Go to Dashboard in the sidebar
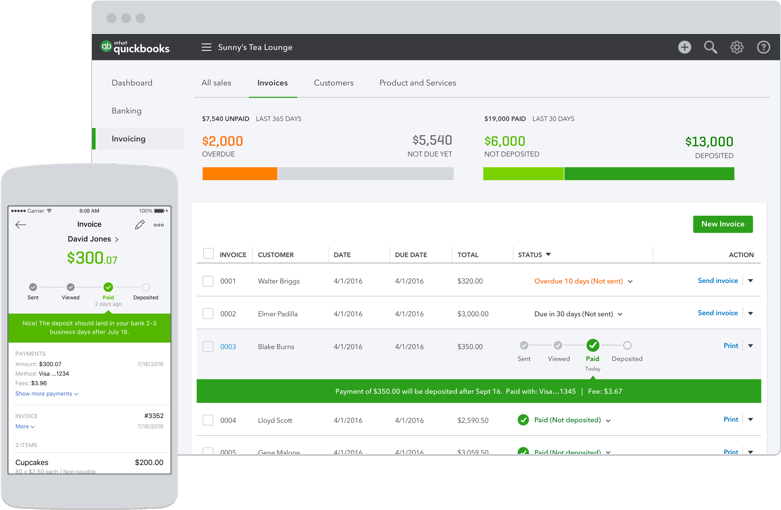 (132, 83)
